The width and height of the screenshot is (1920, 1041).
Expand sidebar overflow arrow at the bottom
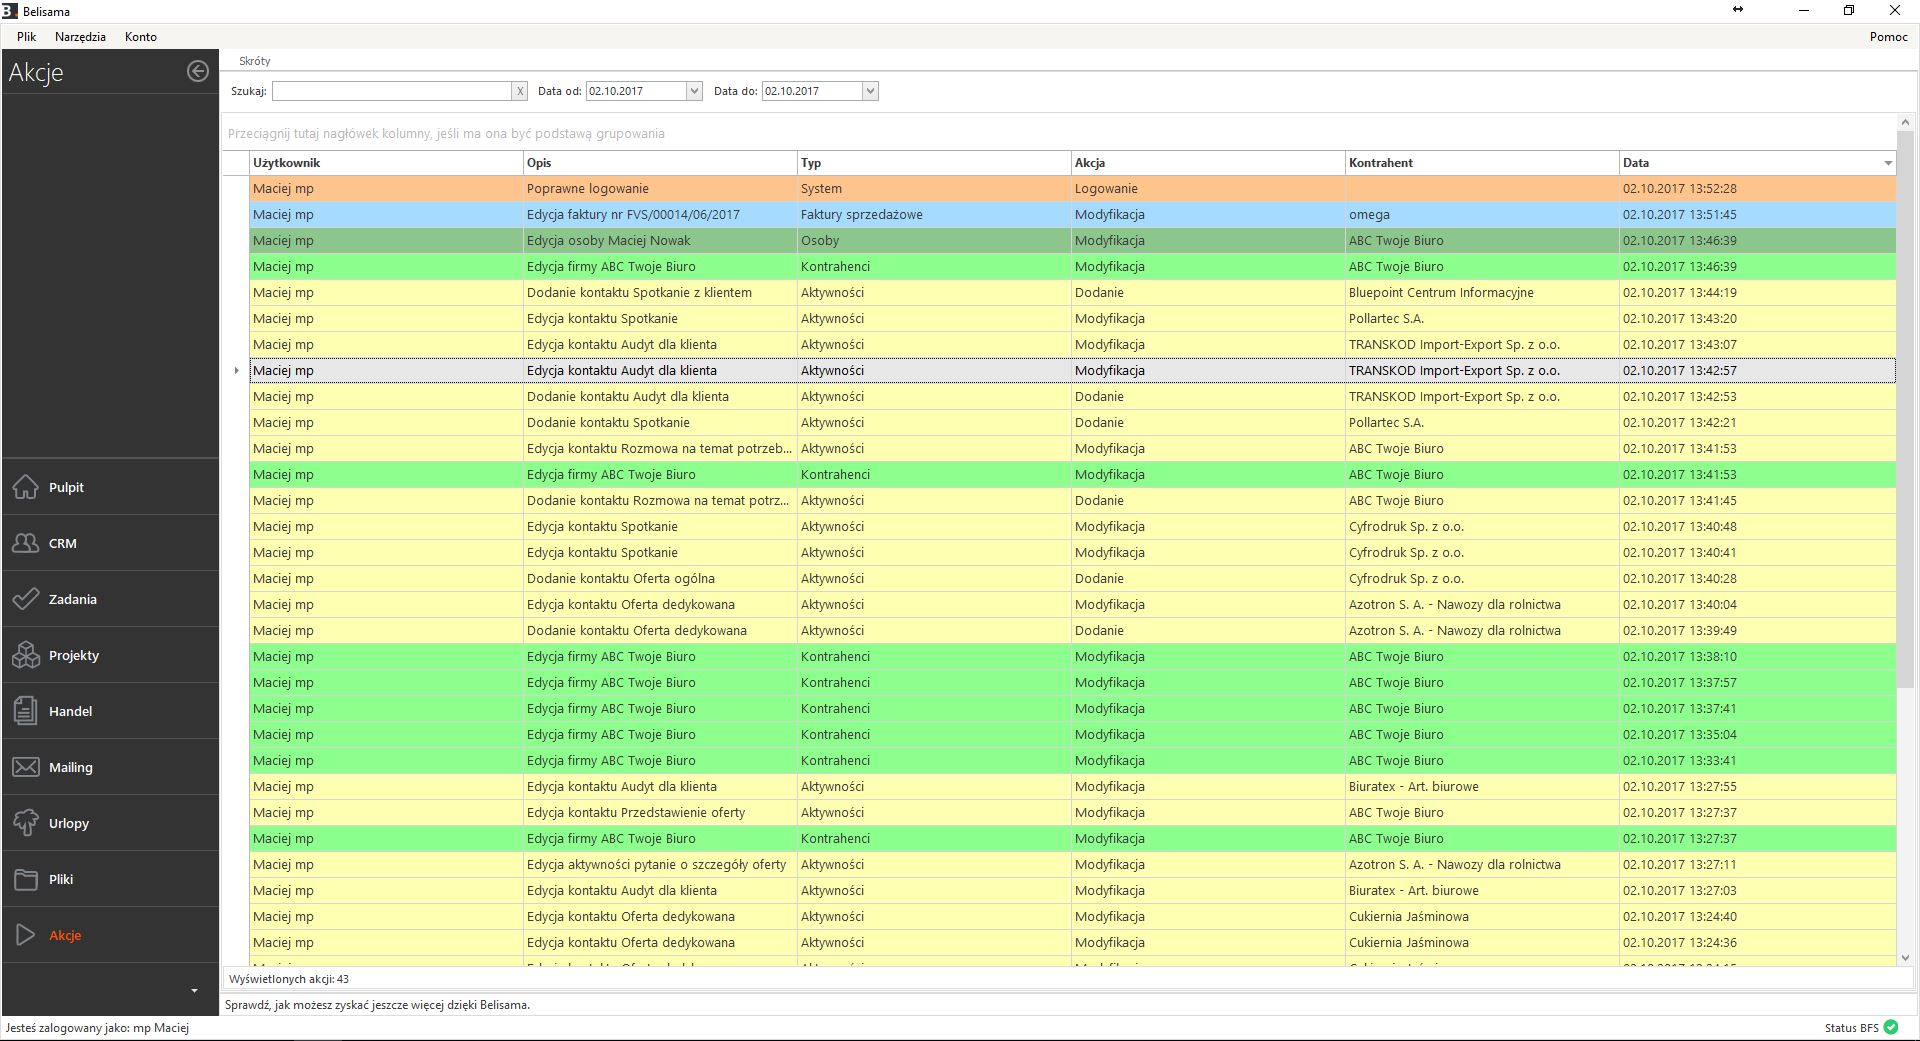coord(194,991)
